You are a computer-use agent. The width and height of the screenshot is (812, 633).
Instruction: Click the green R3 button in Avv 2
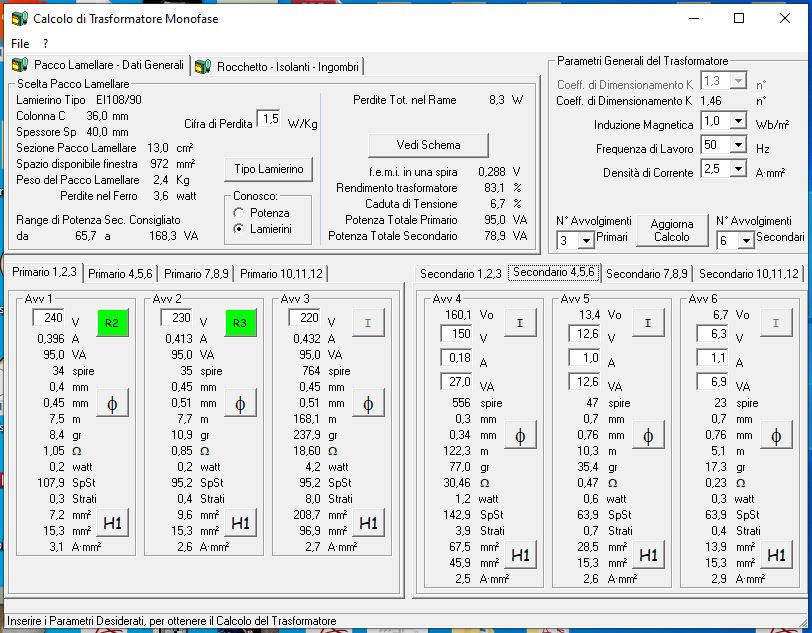click(x=240, y=323)
